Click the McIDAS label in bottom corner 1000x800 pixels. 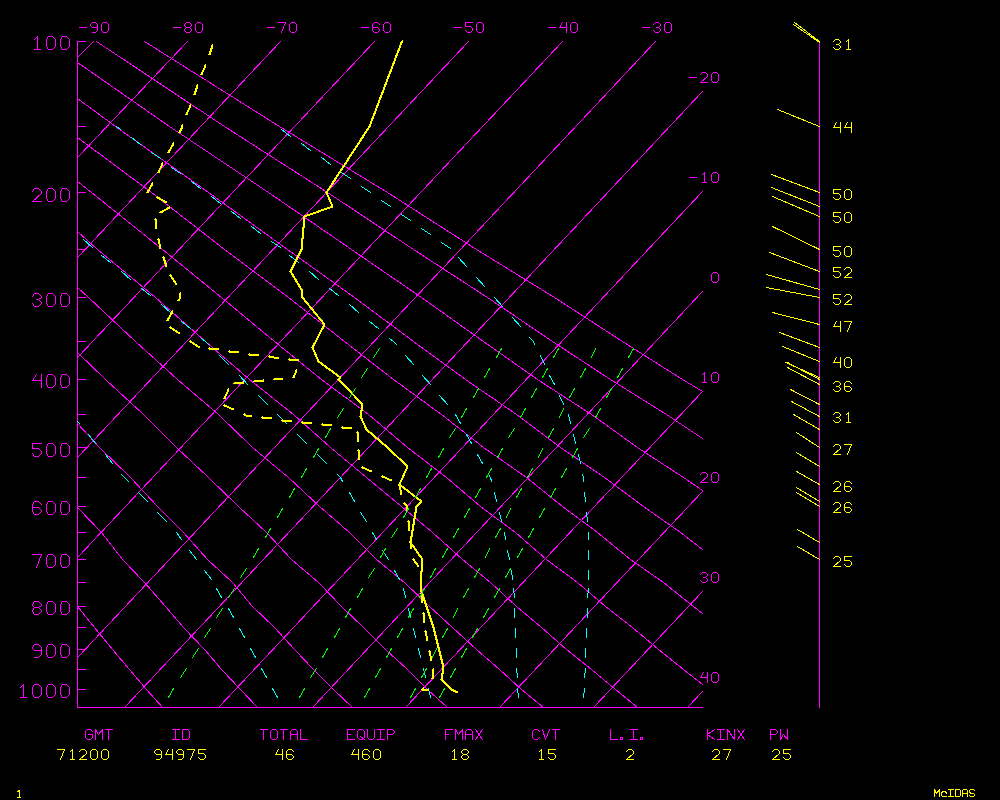(954, 792)
